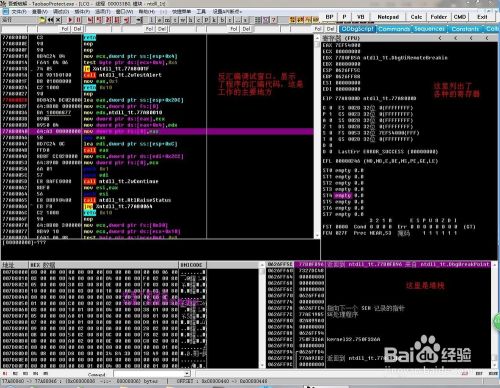Open executable modules 'e' button

tap(159, 20)
